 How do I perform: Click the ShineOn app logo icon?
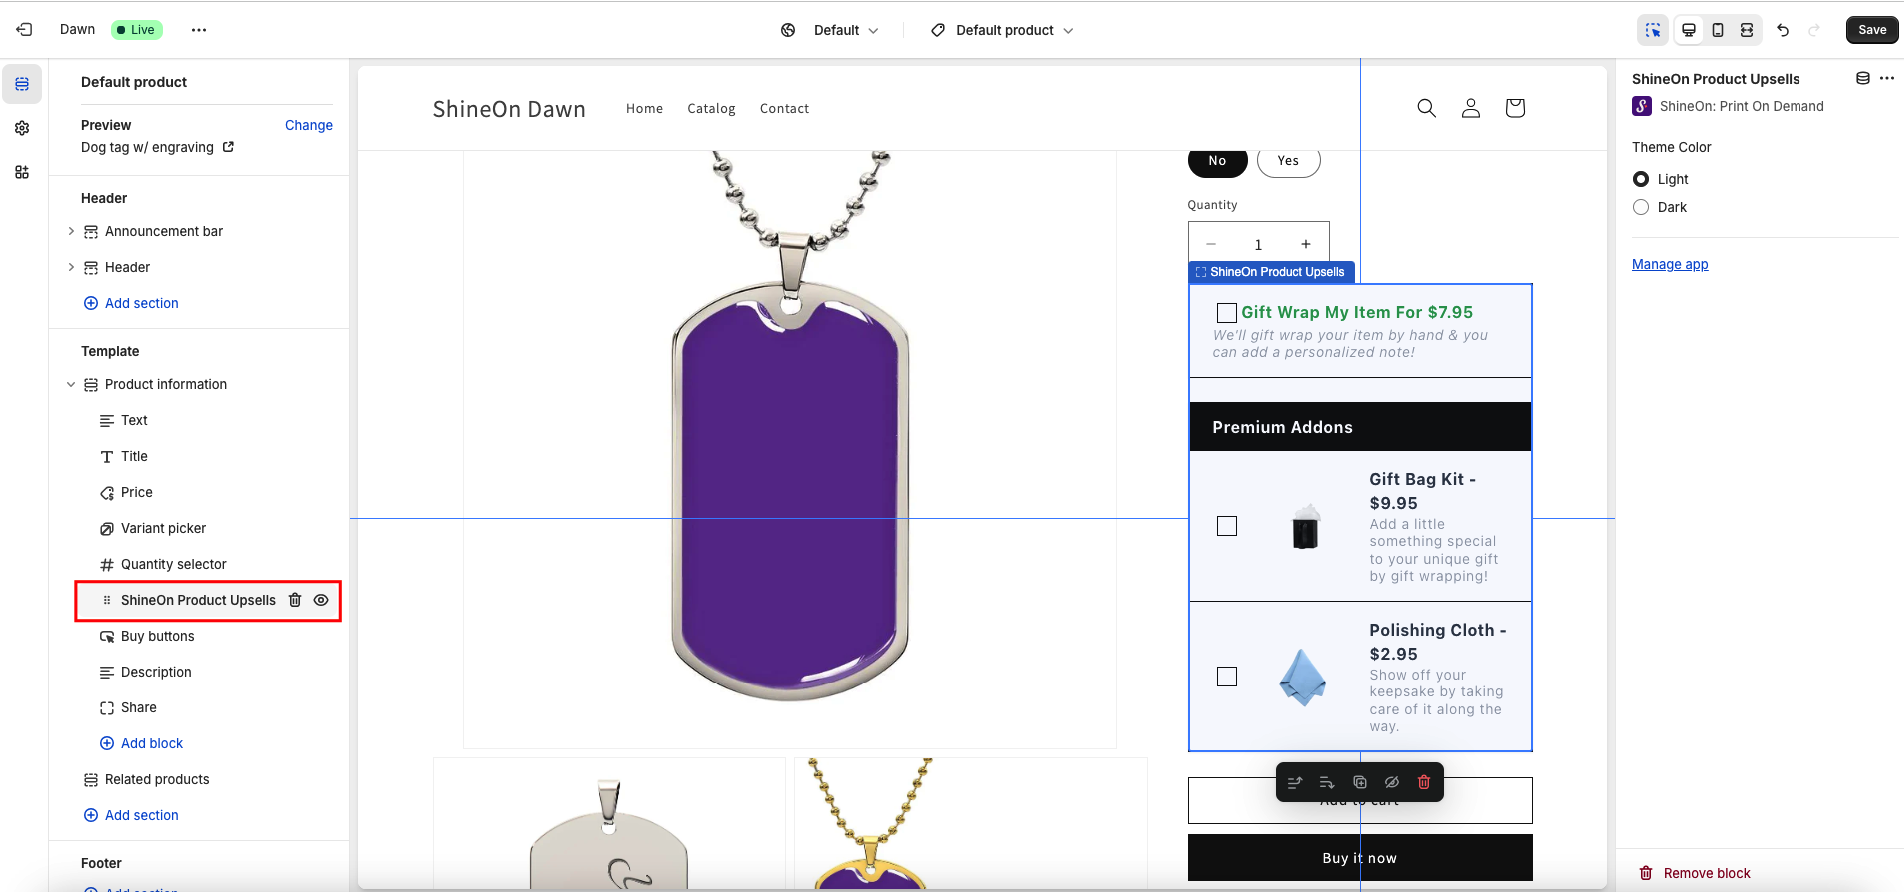coord(1642,106)
